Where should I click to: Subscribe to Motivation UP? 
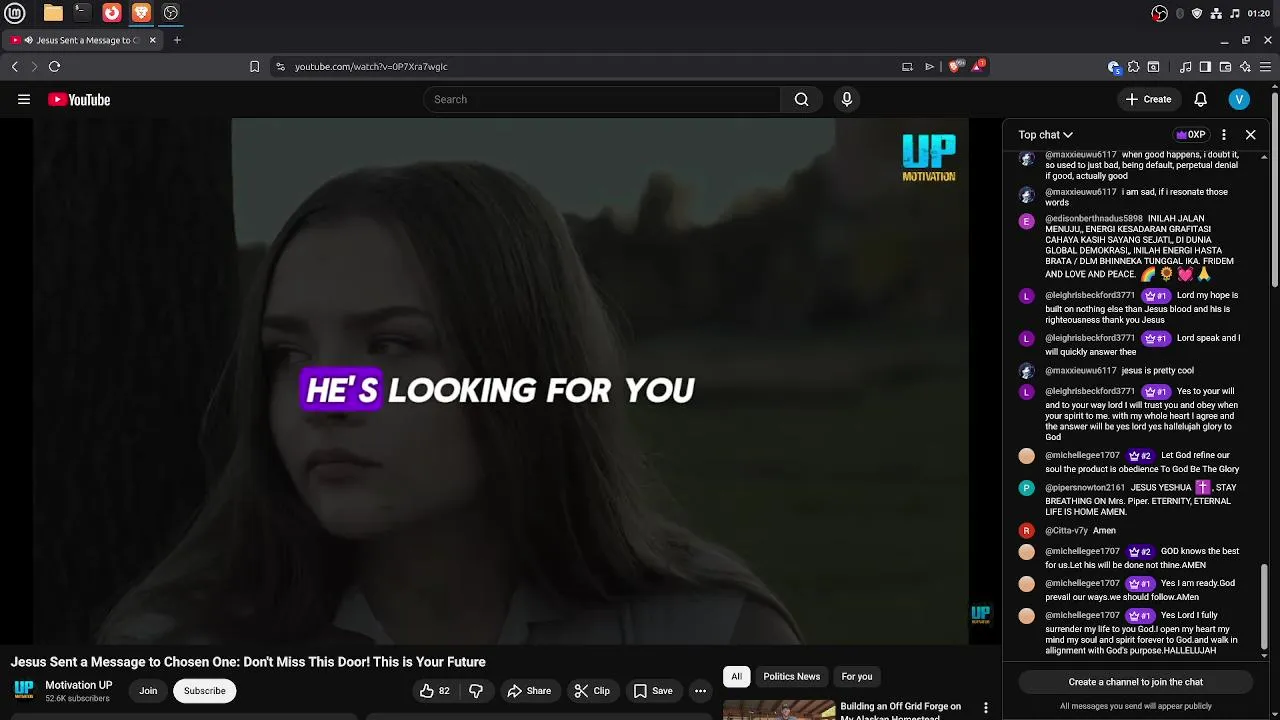pyautogui.click(x=204, y=691)
